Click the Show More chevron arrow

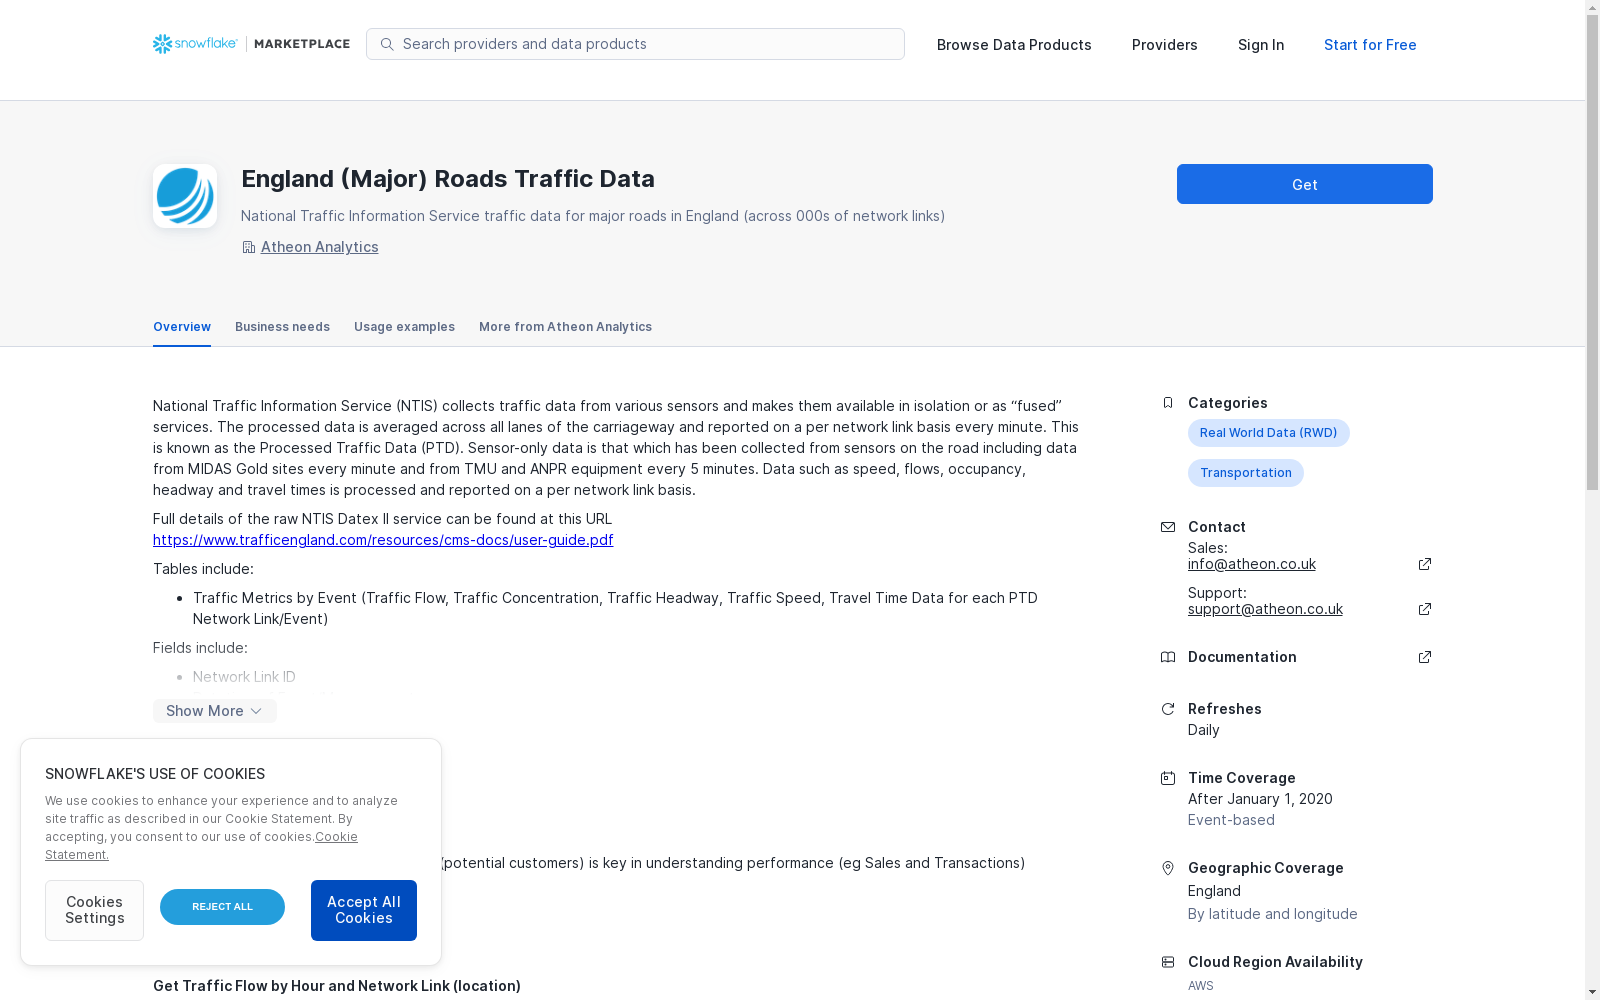click(256, 711)
